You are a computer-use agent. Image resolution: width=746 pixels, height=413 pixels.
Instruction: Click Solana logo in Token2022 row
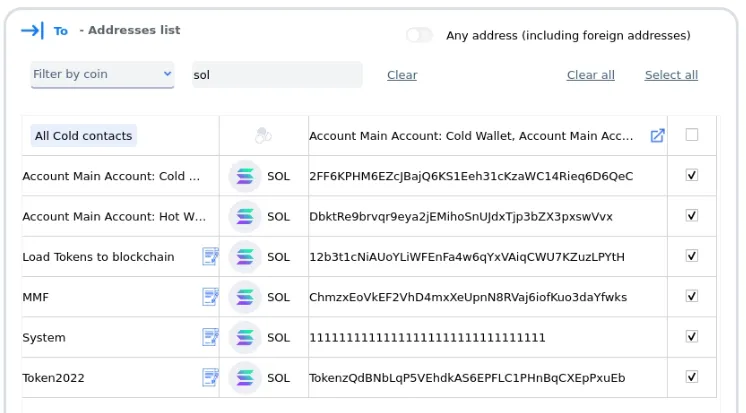click(x=245, y=378)
